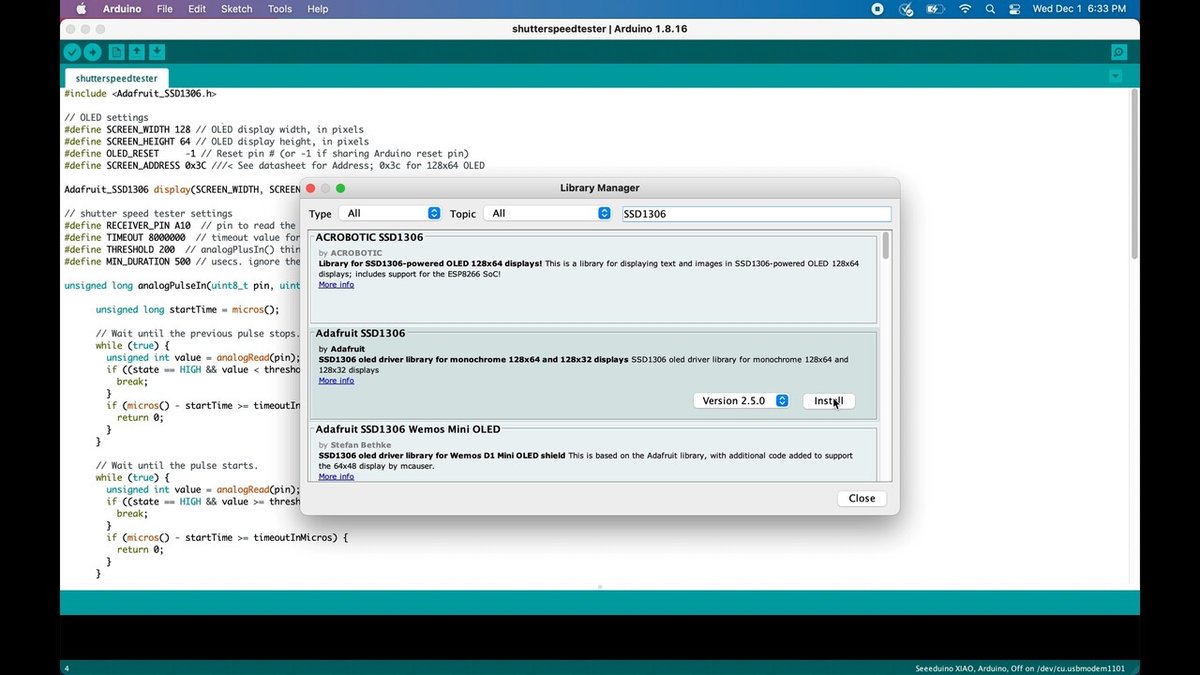Close the Library Manager dialog
The height and width of the screenshot is (675, 1200).
861,498
